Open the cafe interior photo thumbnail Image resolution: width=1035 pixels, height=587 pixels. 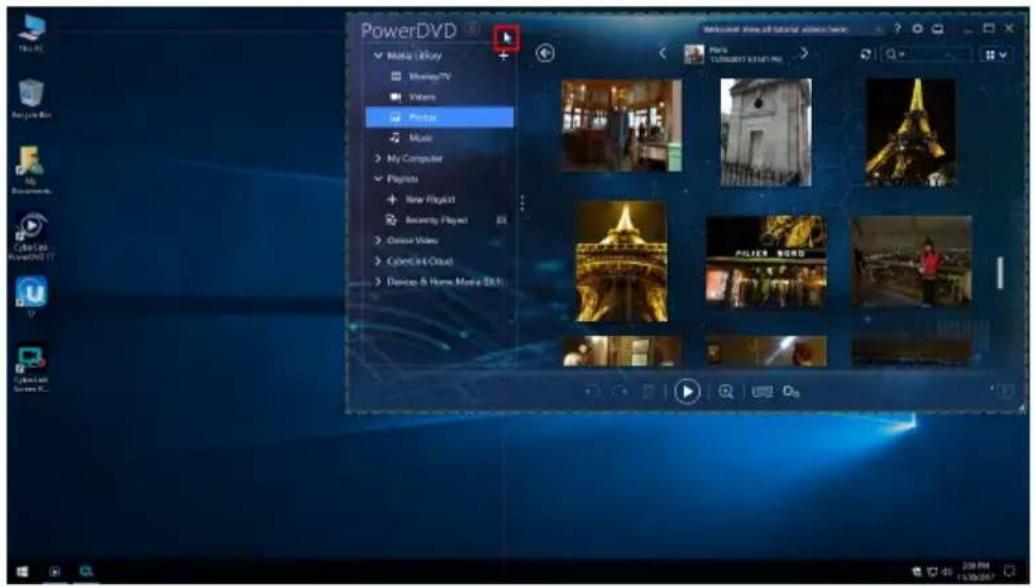621,125
